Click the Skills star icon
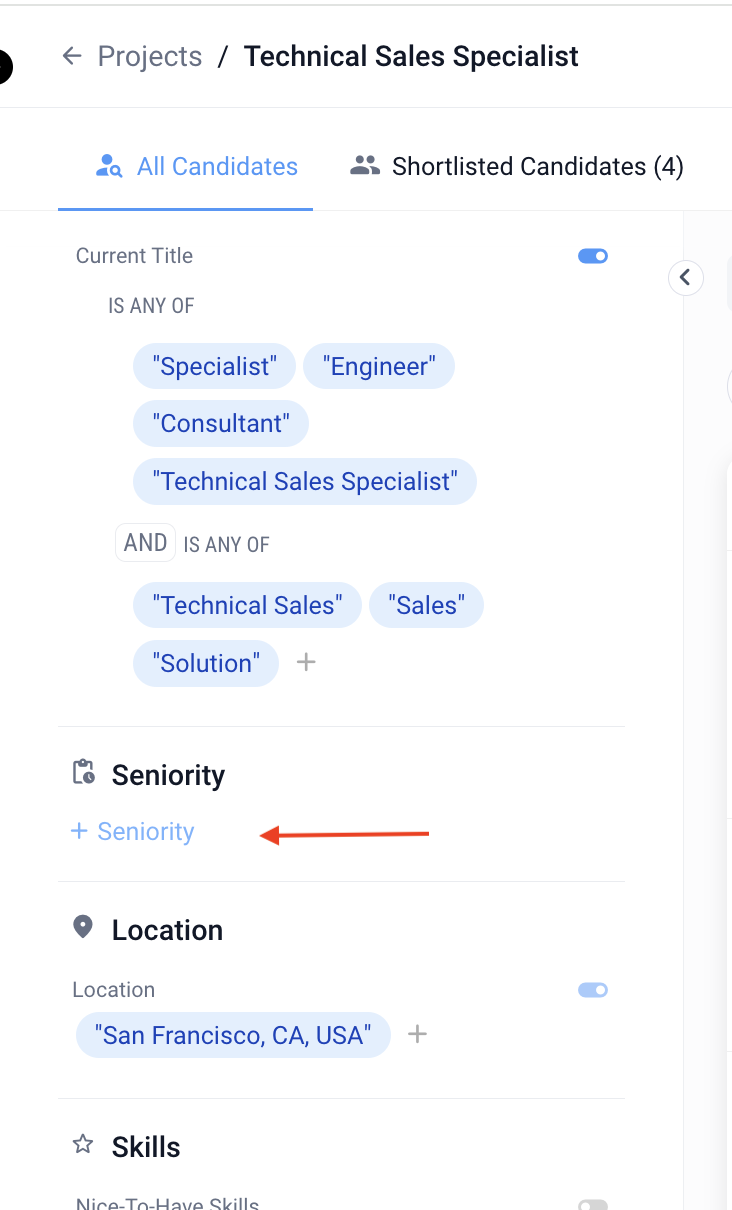 84,1145
